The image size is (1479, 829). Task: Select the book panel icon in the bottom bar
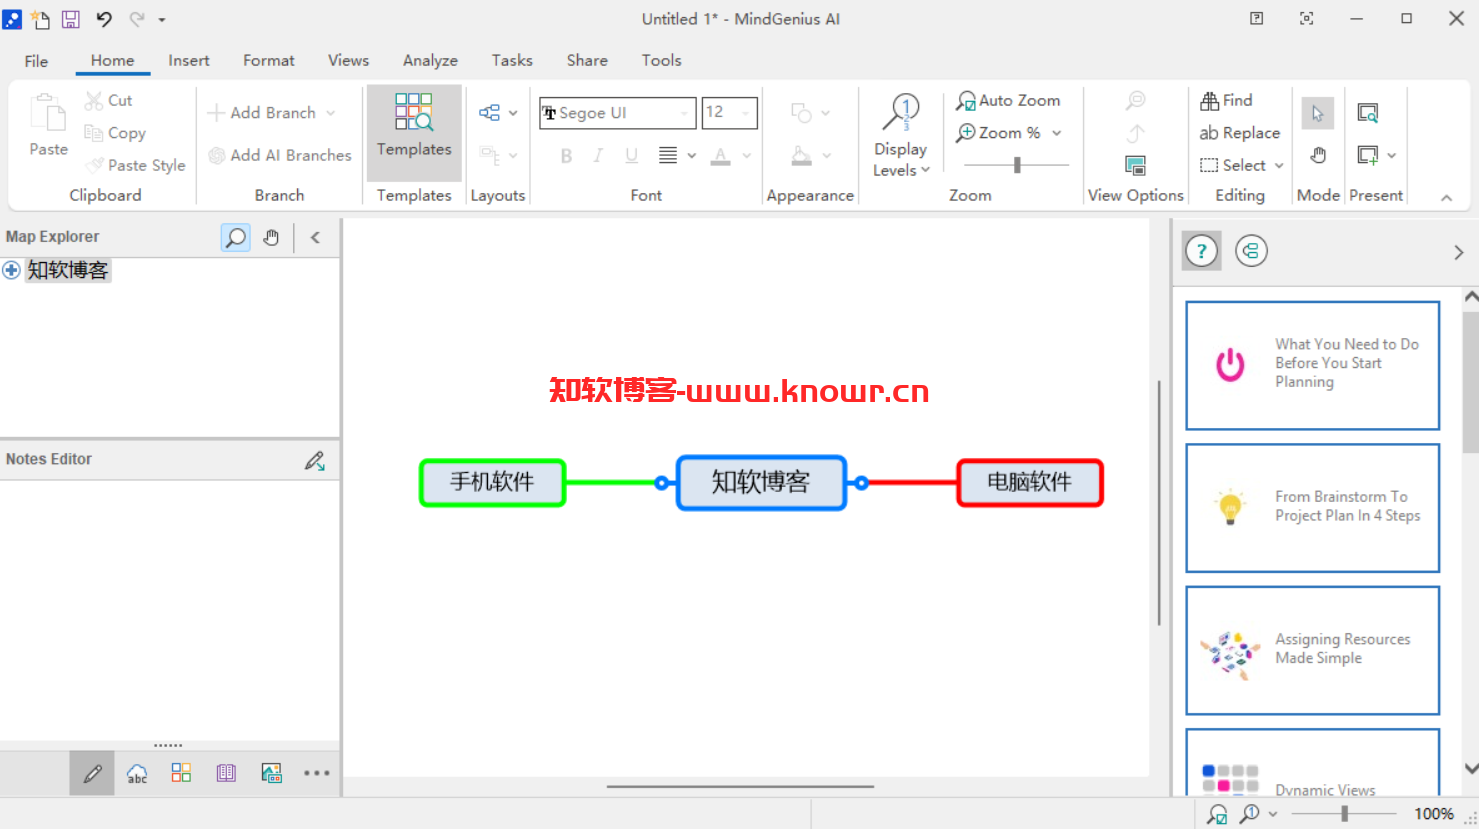click(226, 772)
